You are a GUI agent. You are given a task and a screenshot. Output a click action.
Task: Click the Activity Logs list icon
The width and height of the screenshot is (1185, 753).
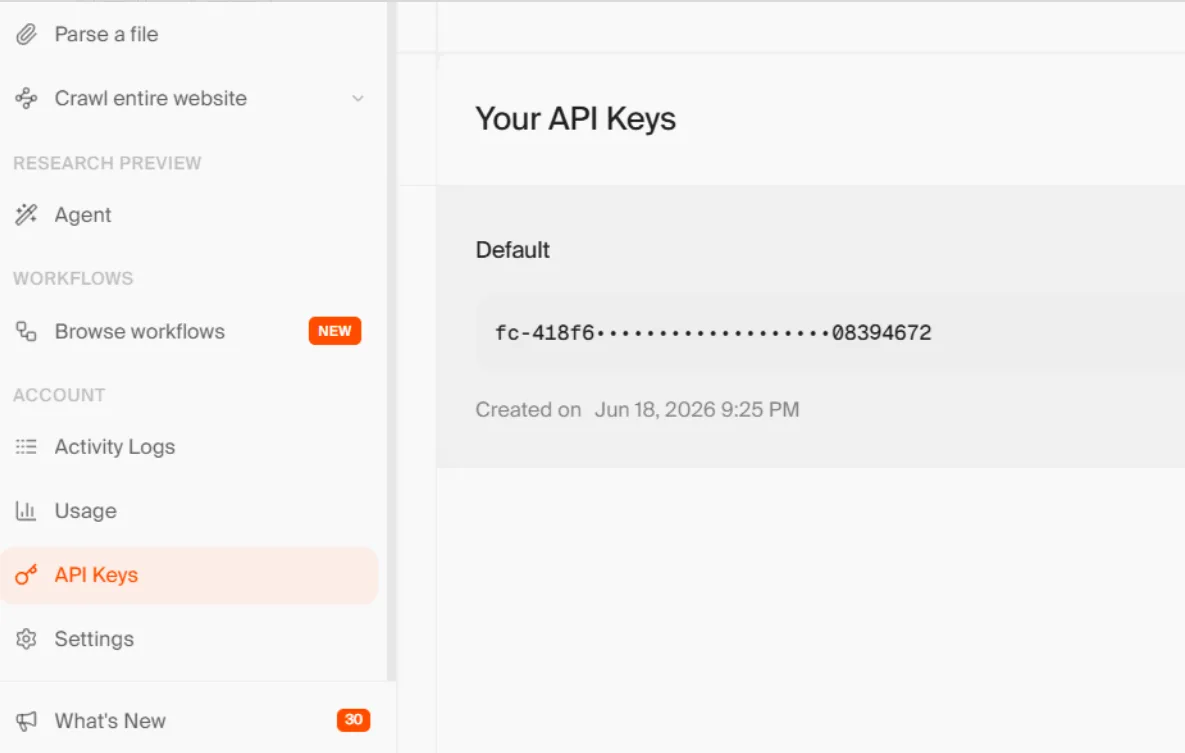coord(26,447)
